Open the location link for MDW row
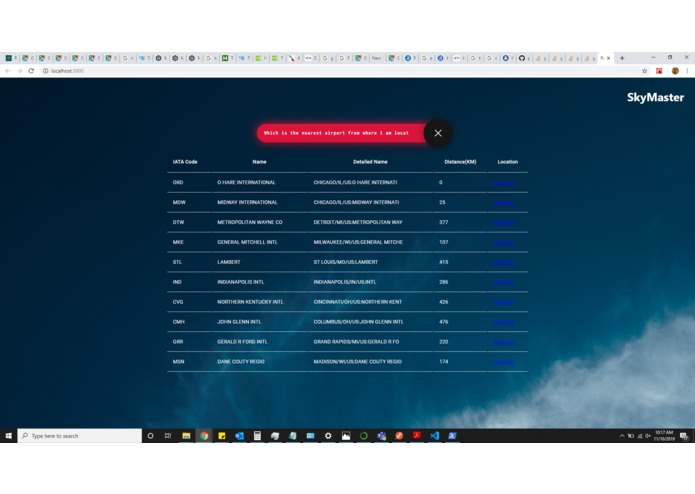Viewport: 695px width, 494px height. [504, 202]
